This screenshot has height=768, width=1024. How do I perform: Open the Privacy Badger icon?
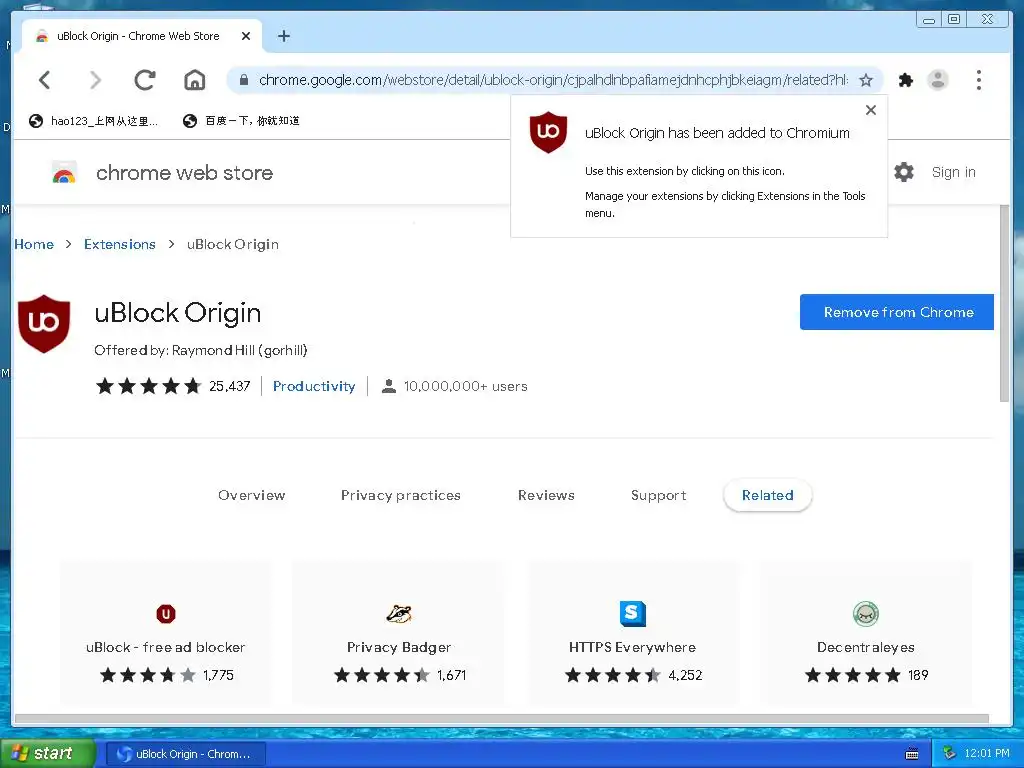[399, 614]
